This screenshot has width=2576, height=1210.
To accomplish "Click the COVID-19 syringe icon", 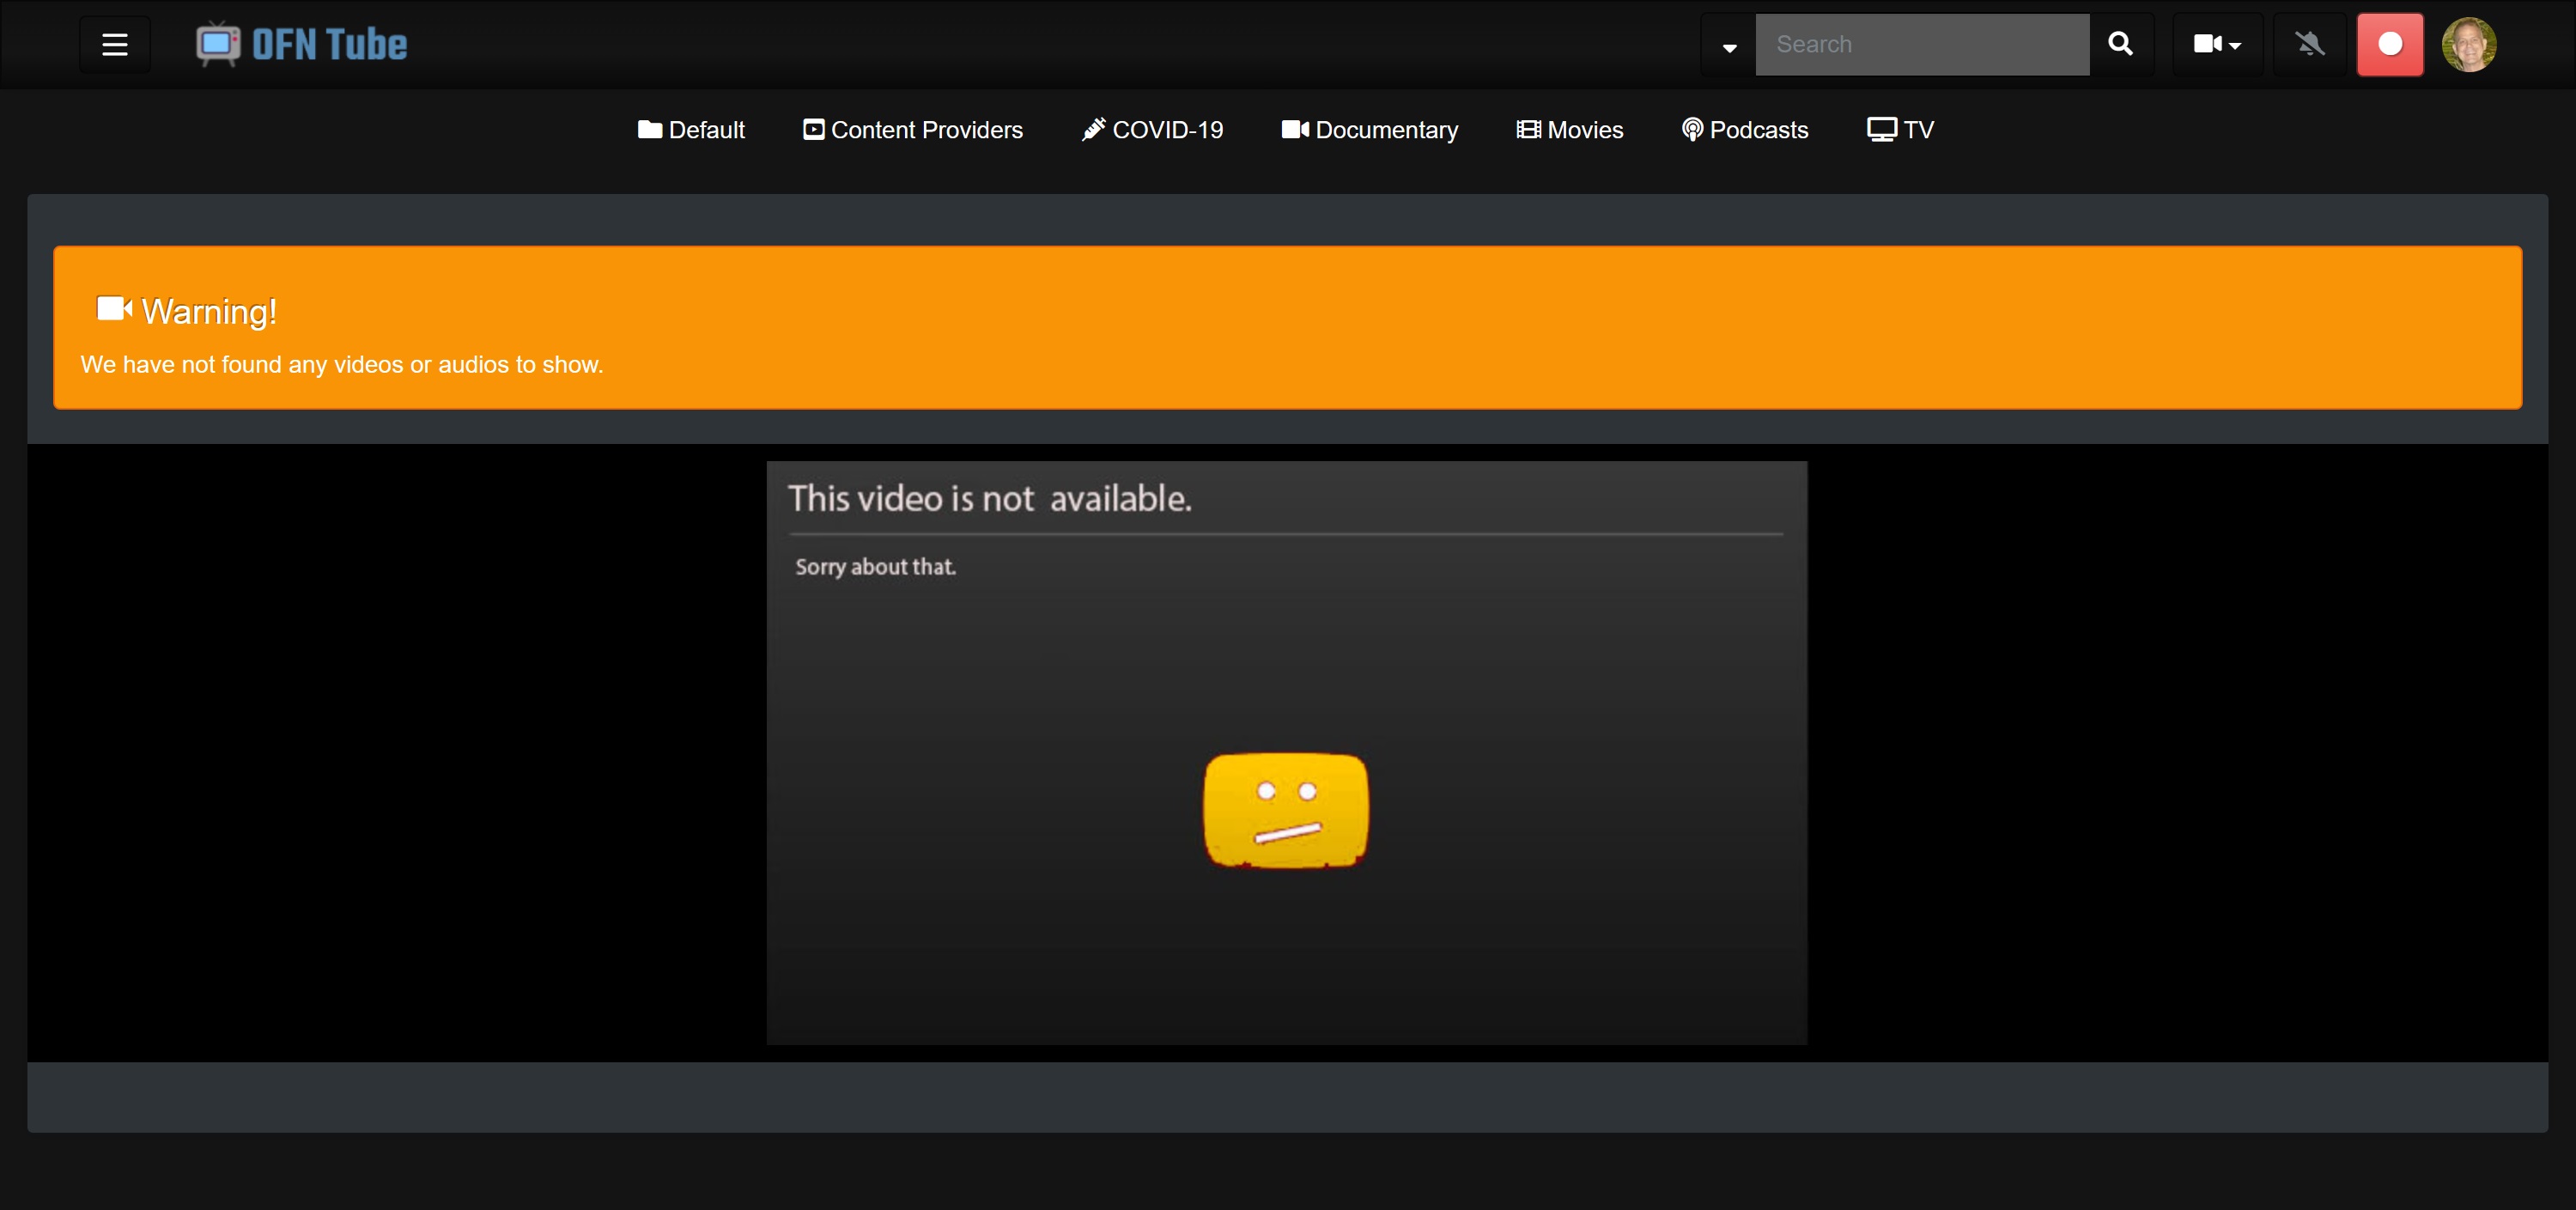I will tap(1094, 129).
